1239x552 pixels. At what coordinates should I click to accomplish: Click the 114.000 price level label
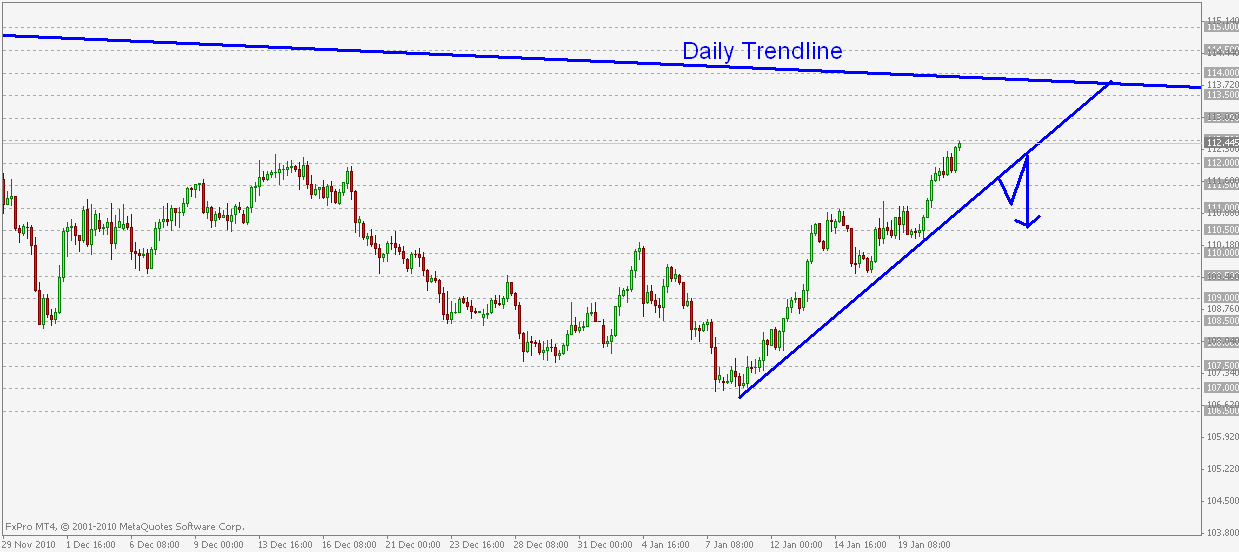click(1219, 73)
